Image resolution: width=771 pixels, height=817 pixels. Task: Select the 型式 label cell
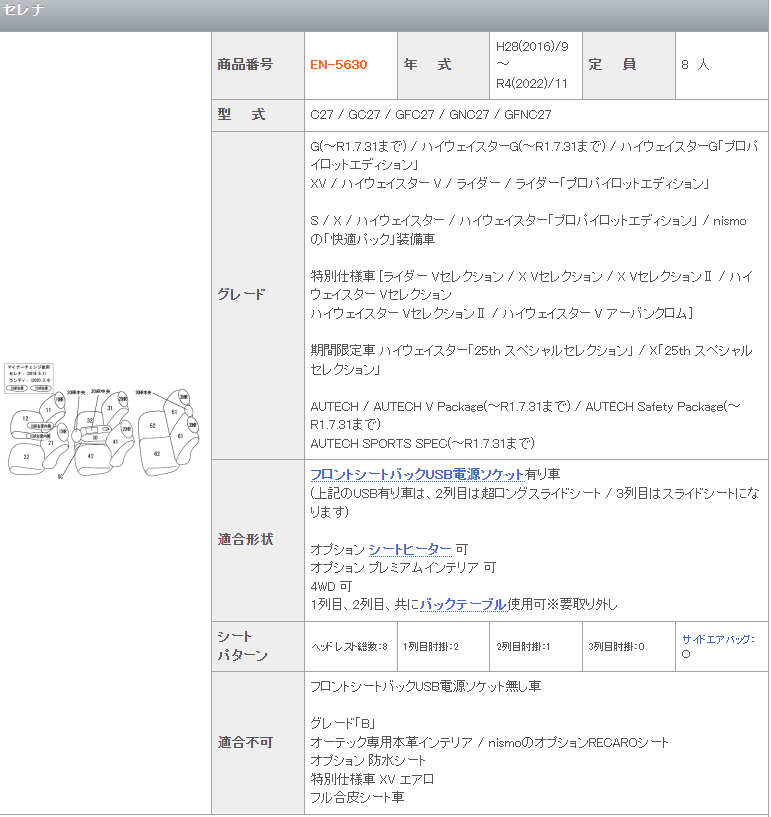click(x=258, y=115)
